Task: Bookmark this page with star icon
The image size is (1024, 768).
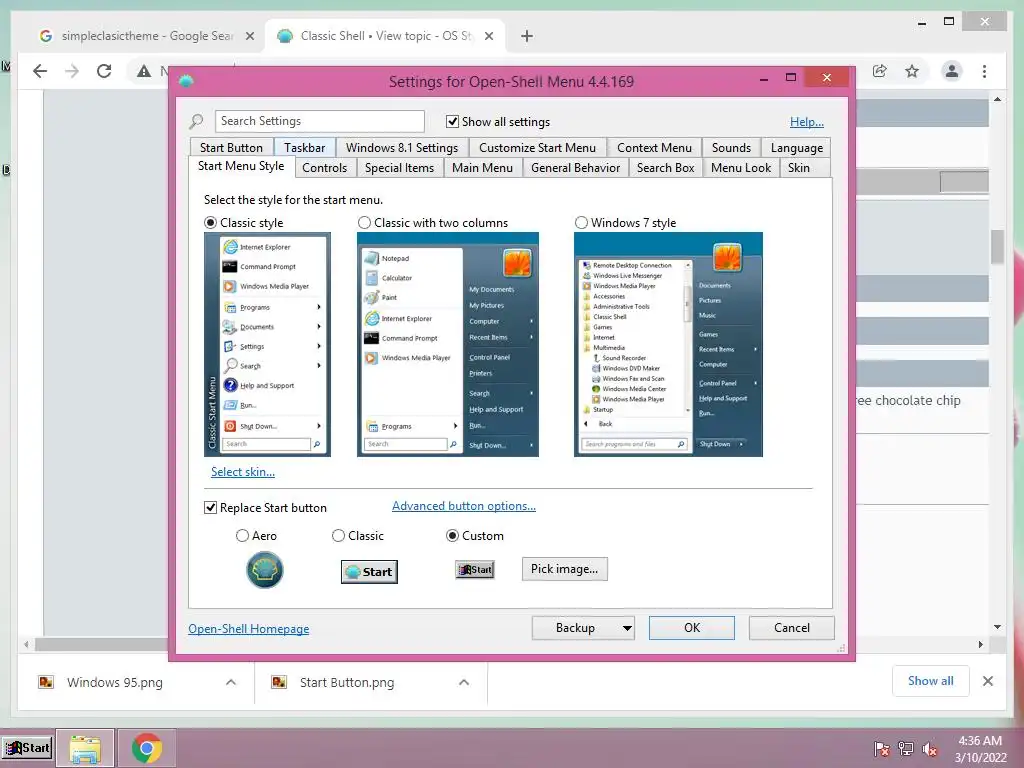Action: [912, 71]
